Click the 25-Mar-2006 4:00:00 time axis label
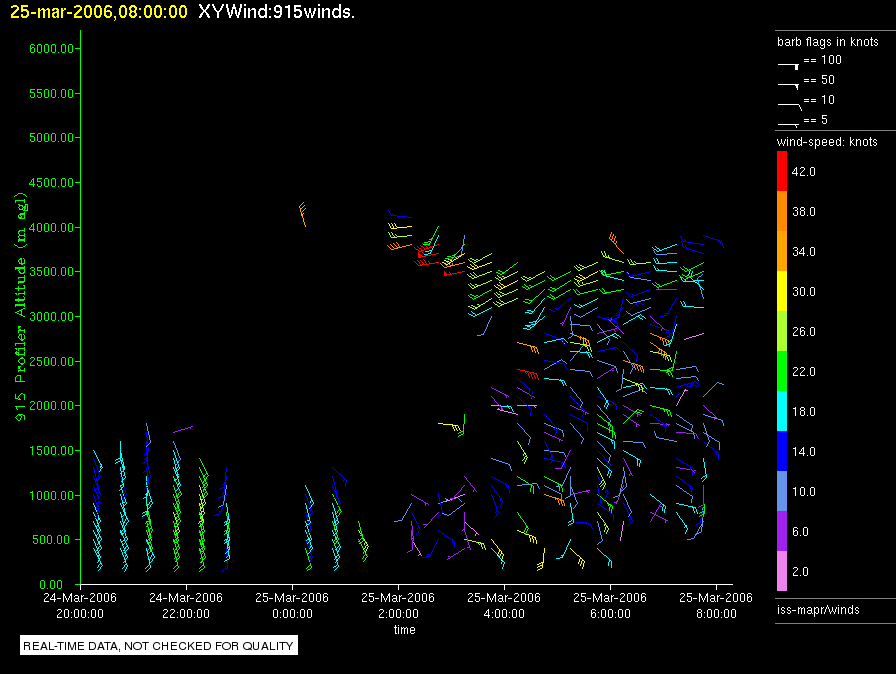Screen dimensions: 896x674 (504, 604)
